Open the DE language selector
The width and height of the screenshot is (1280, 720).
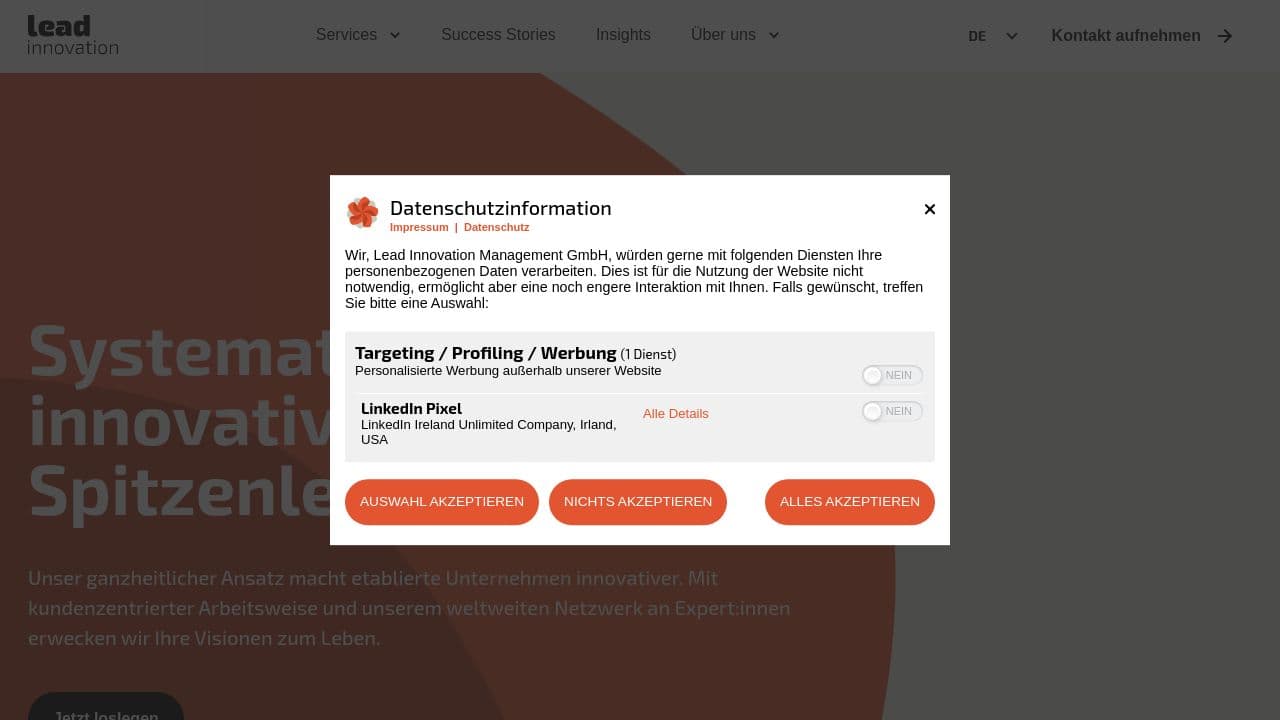[990, 36]
